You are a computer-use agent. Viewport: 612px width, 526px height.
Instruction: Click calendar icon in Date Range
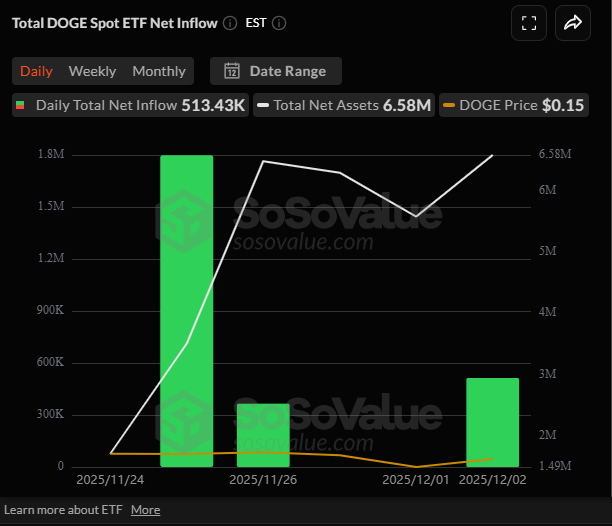coord(232,71)
